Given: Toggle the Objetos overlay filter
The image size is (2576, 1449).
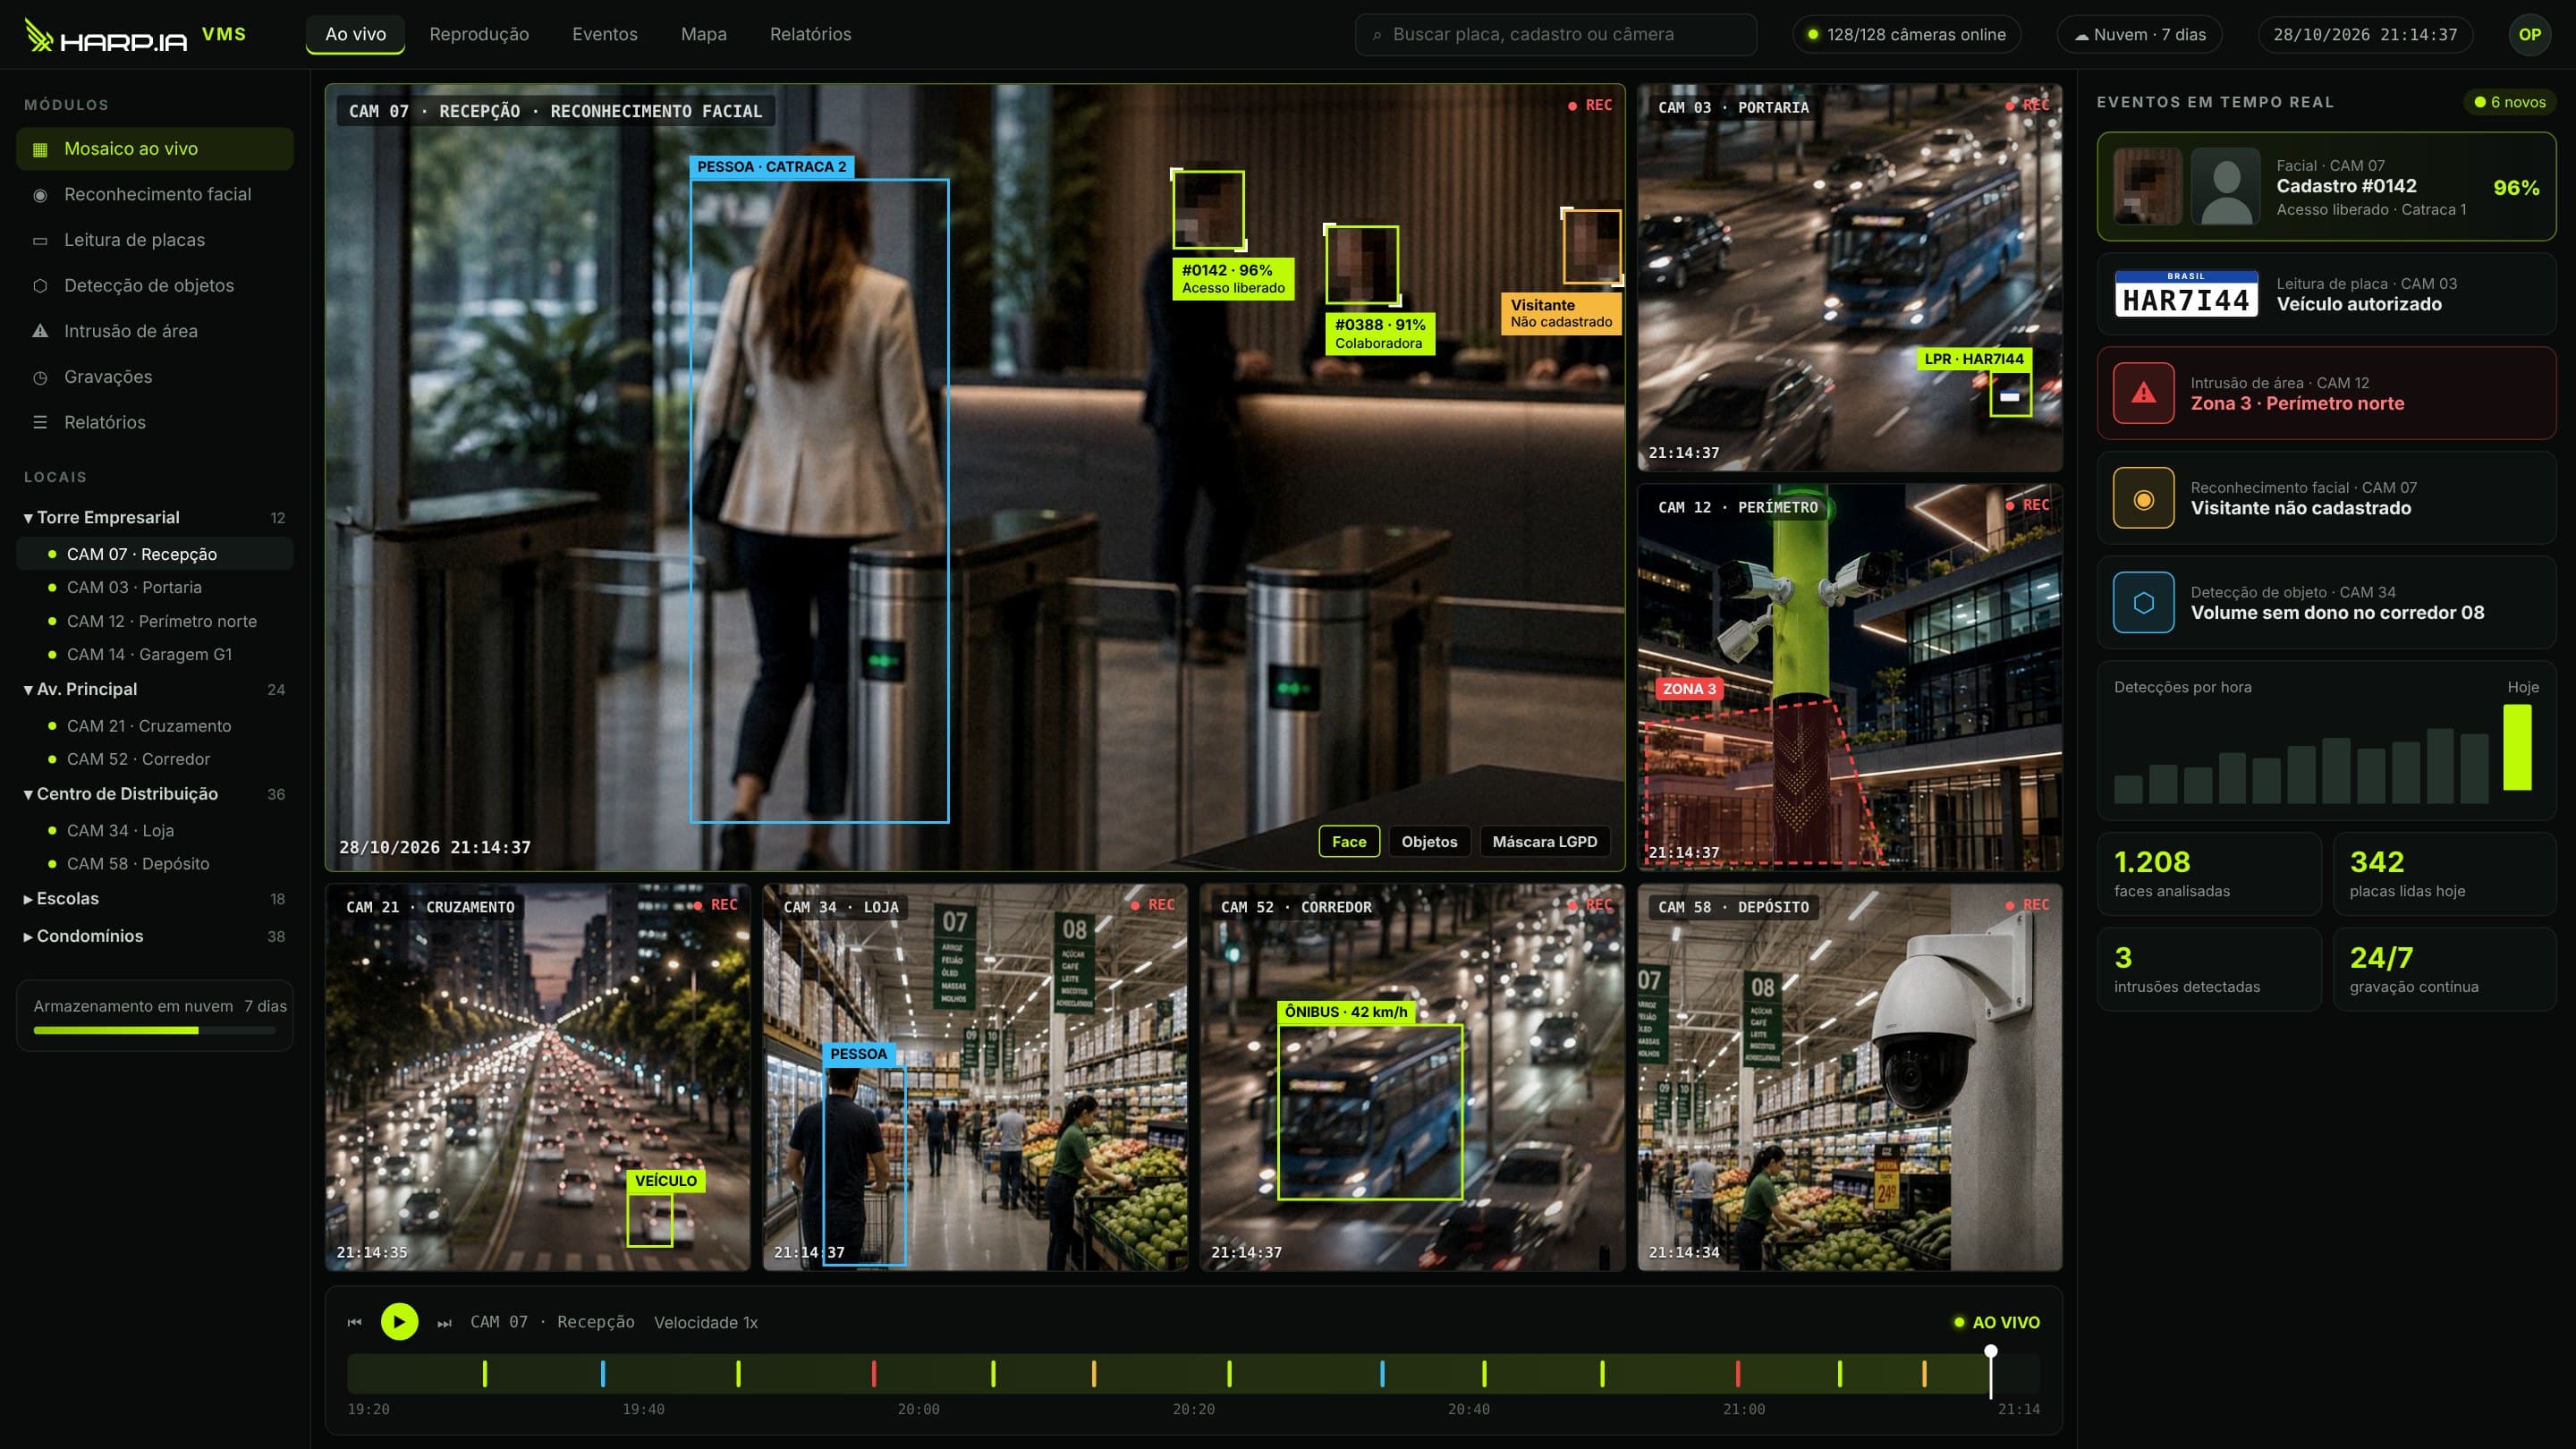Looking at the screenshot, I should tap(1429, 842).
